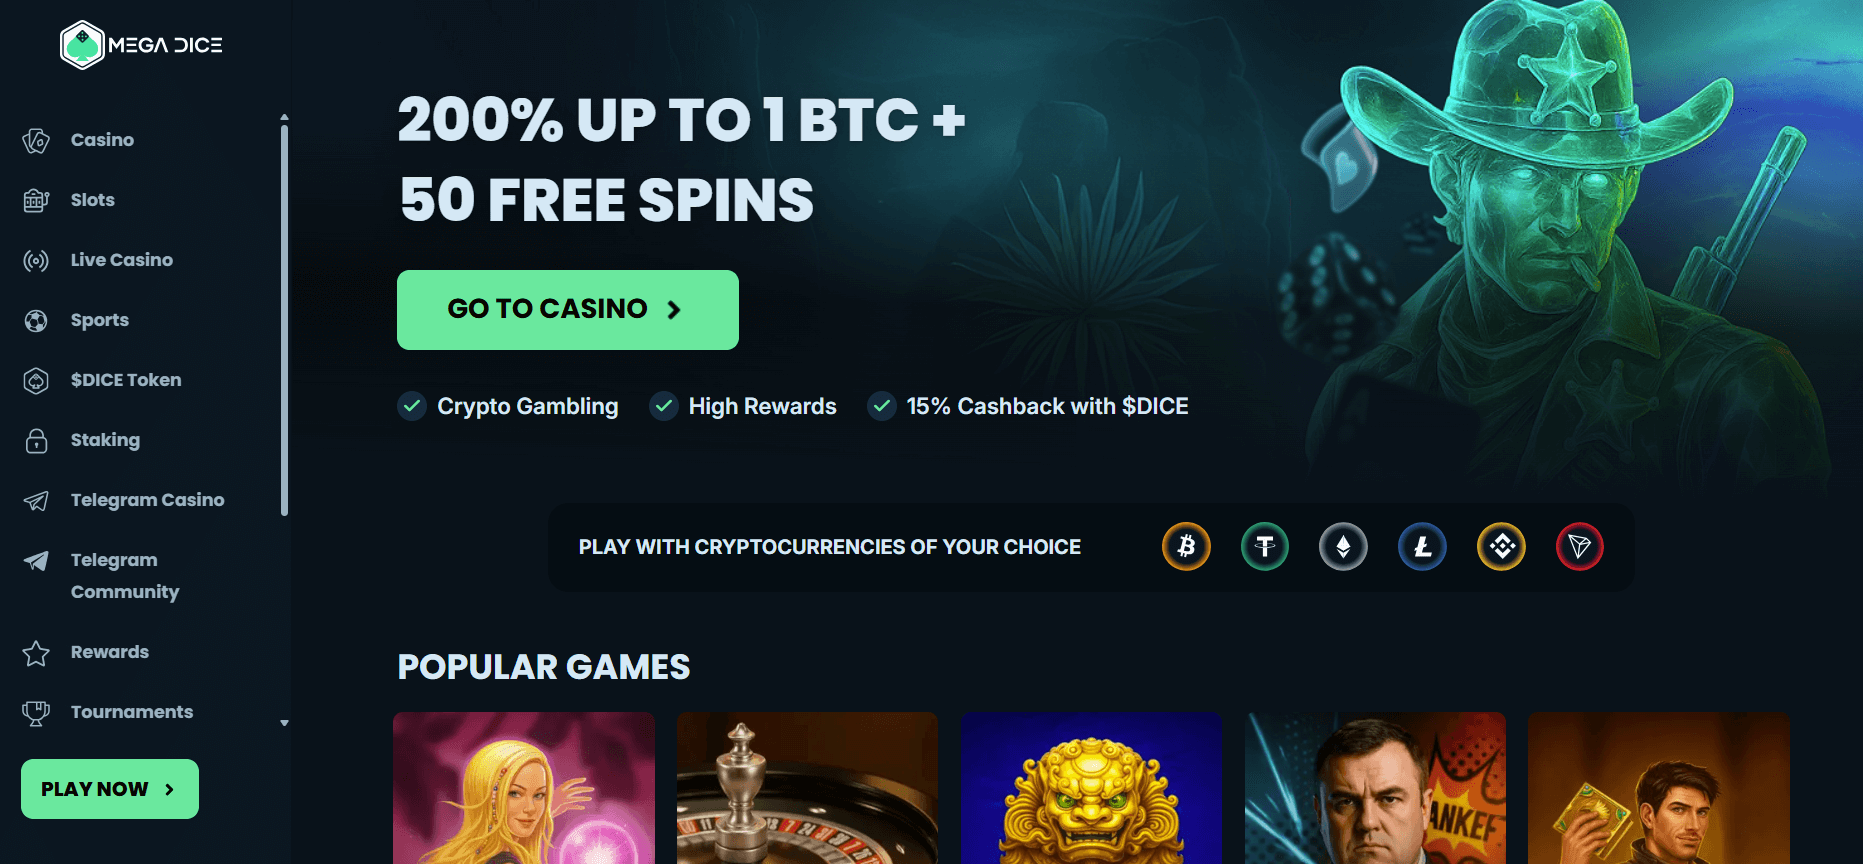Open the Live Casino menu item
The width and height of the screenshot is (1863, 864).
(122, 260)
